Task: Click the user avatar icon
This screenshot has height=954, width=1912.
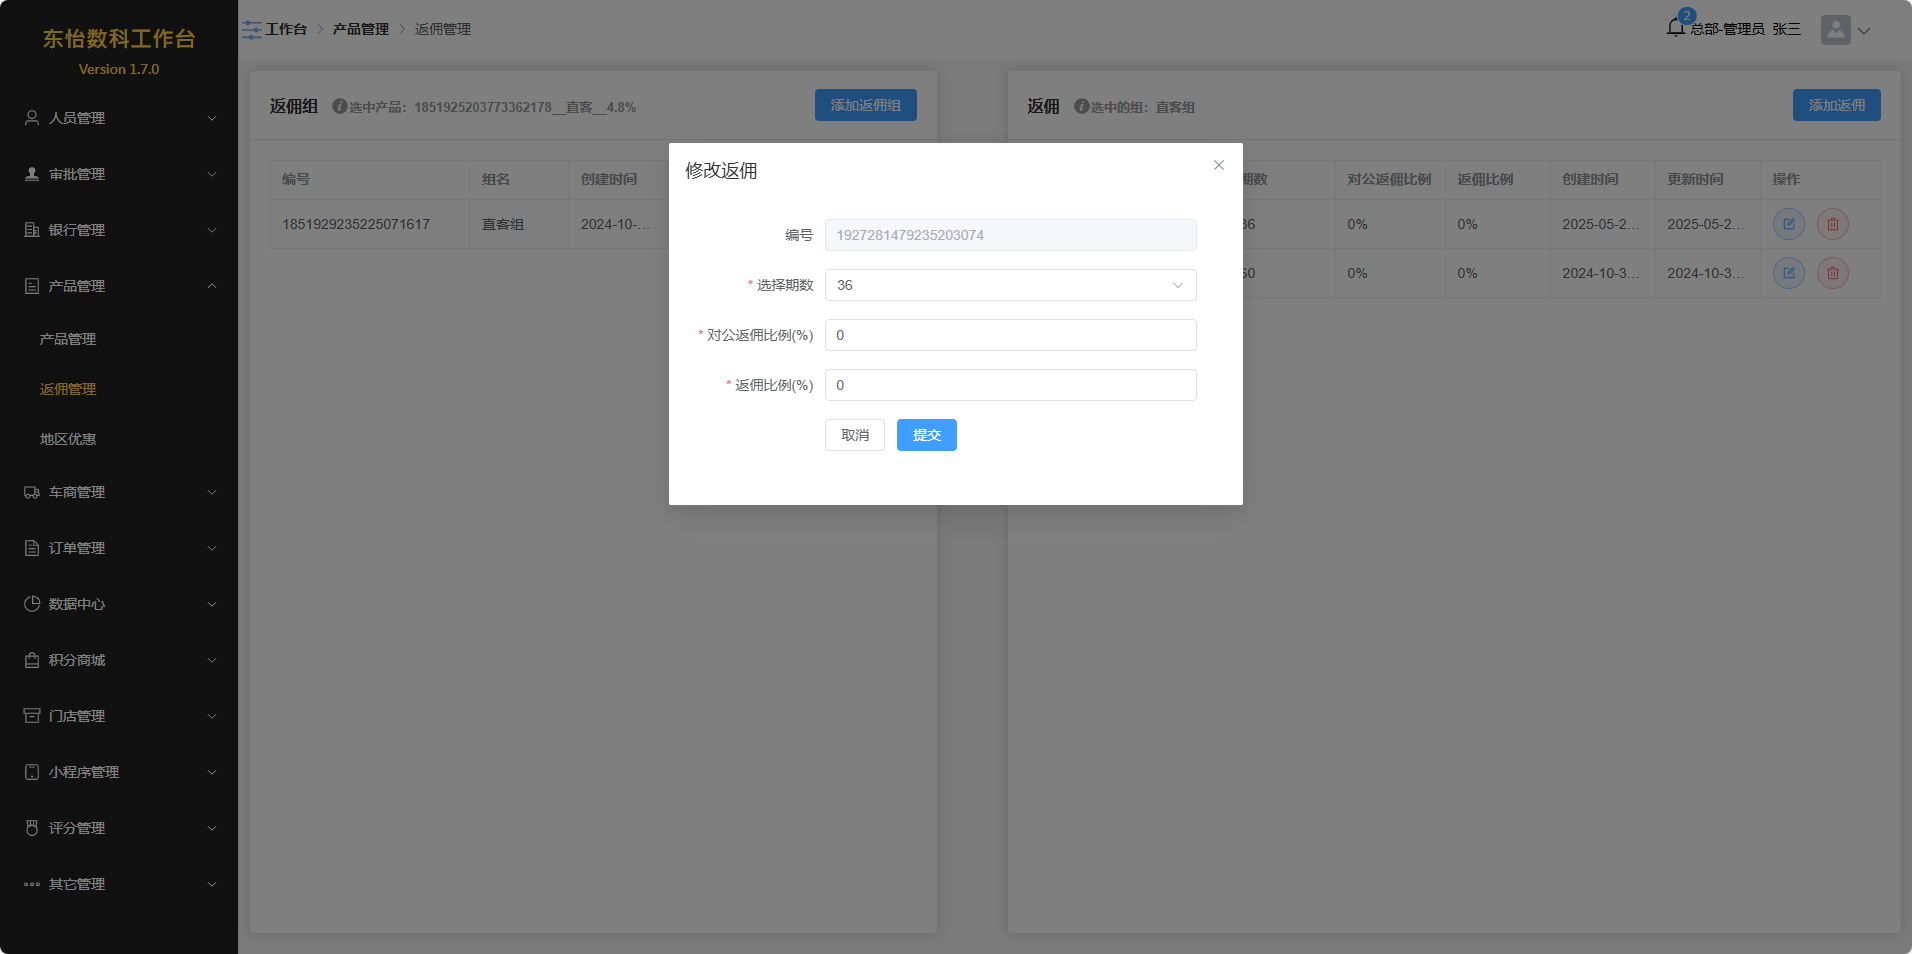Action: [1835, 30]
